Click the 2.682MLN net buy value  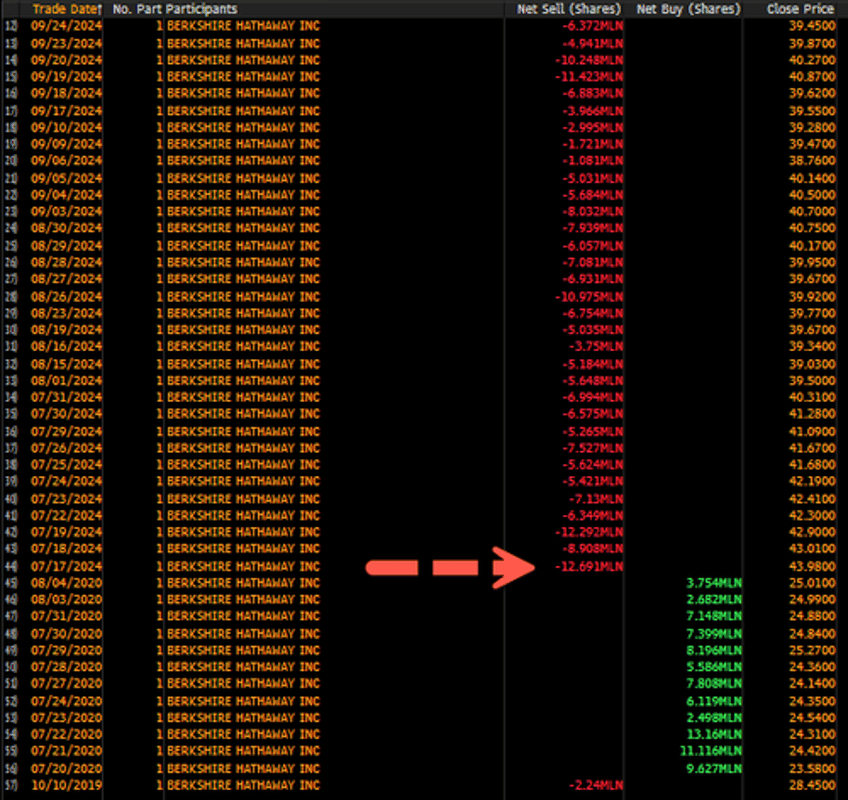click(714, 599)
